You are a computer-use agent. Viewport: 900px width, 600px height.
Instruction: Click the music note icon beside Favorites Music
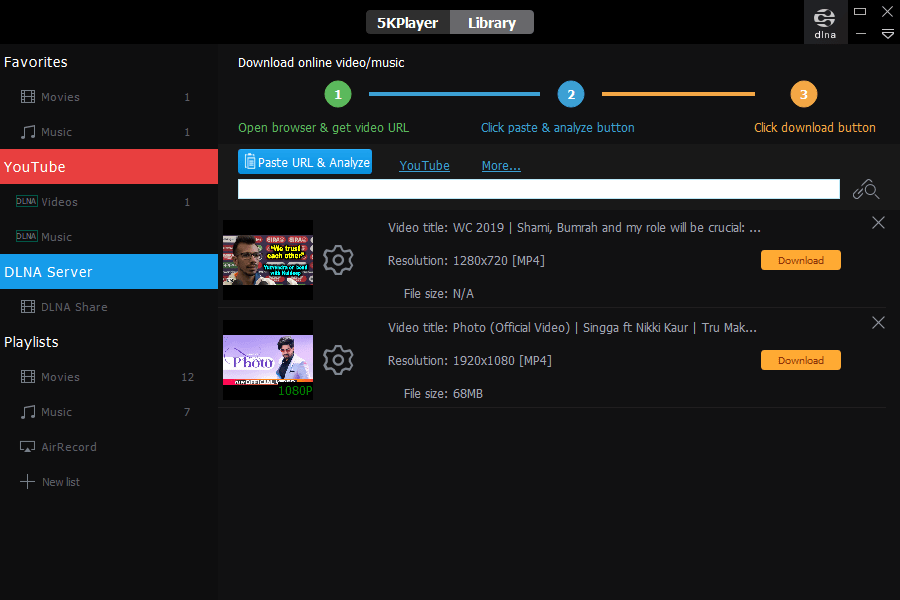pyautogui.click(x=28, y=132)
